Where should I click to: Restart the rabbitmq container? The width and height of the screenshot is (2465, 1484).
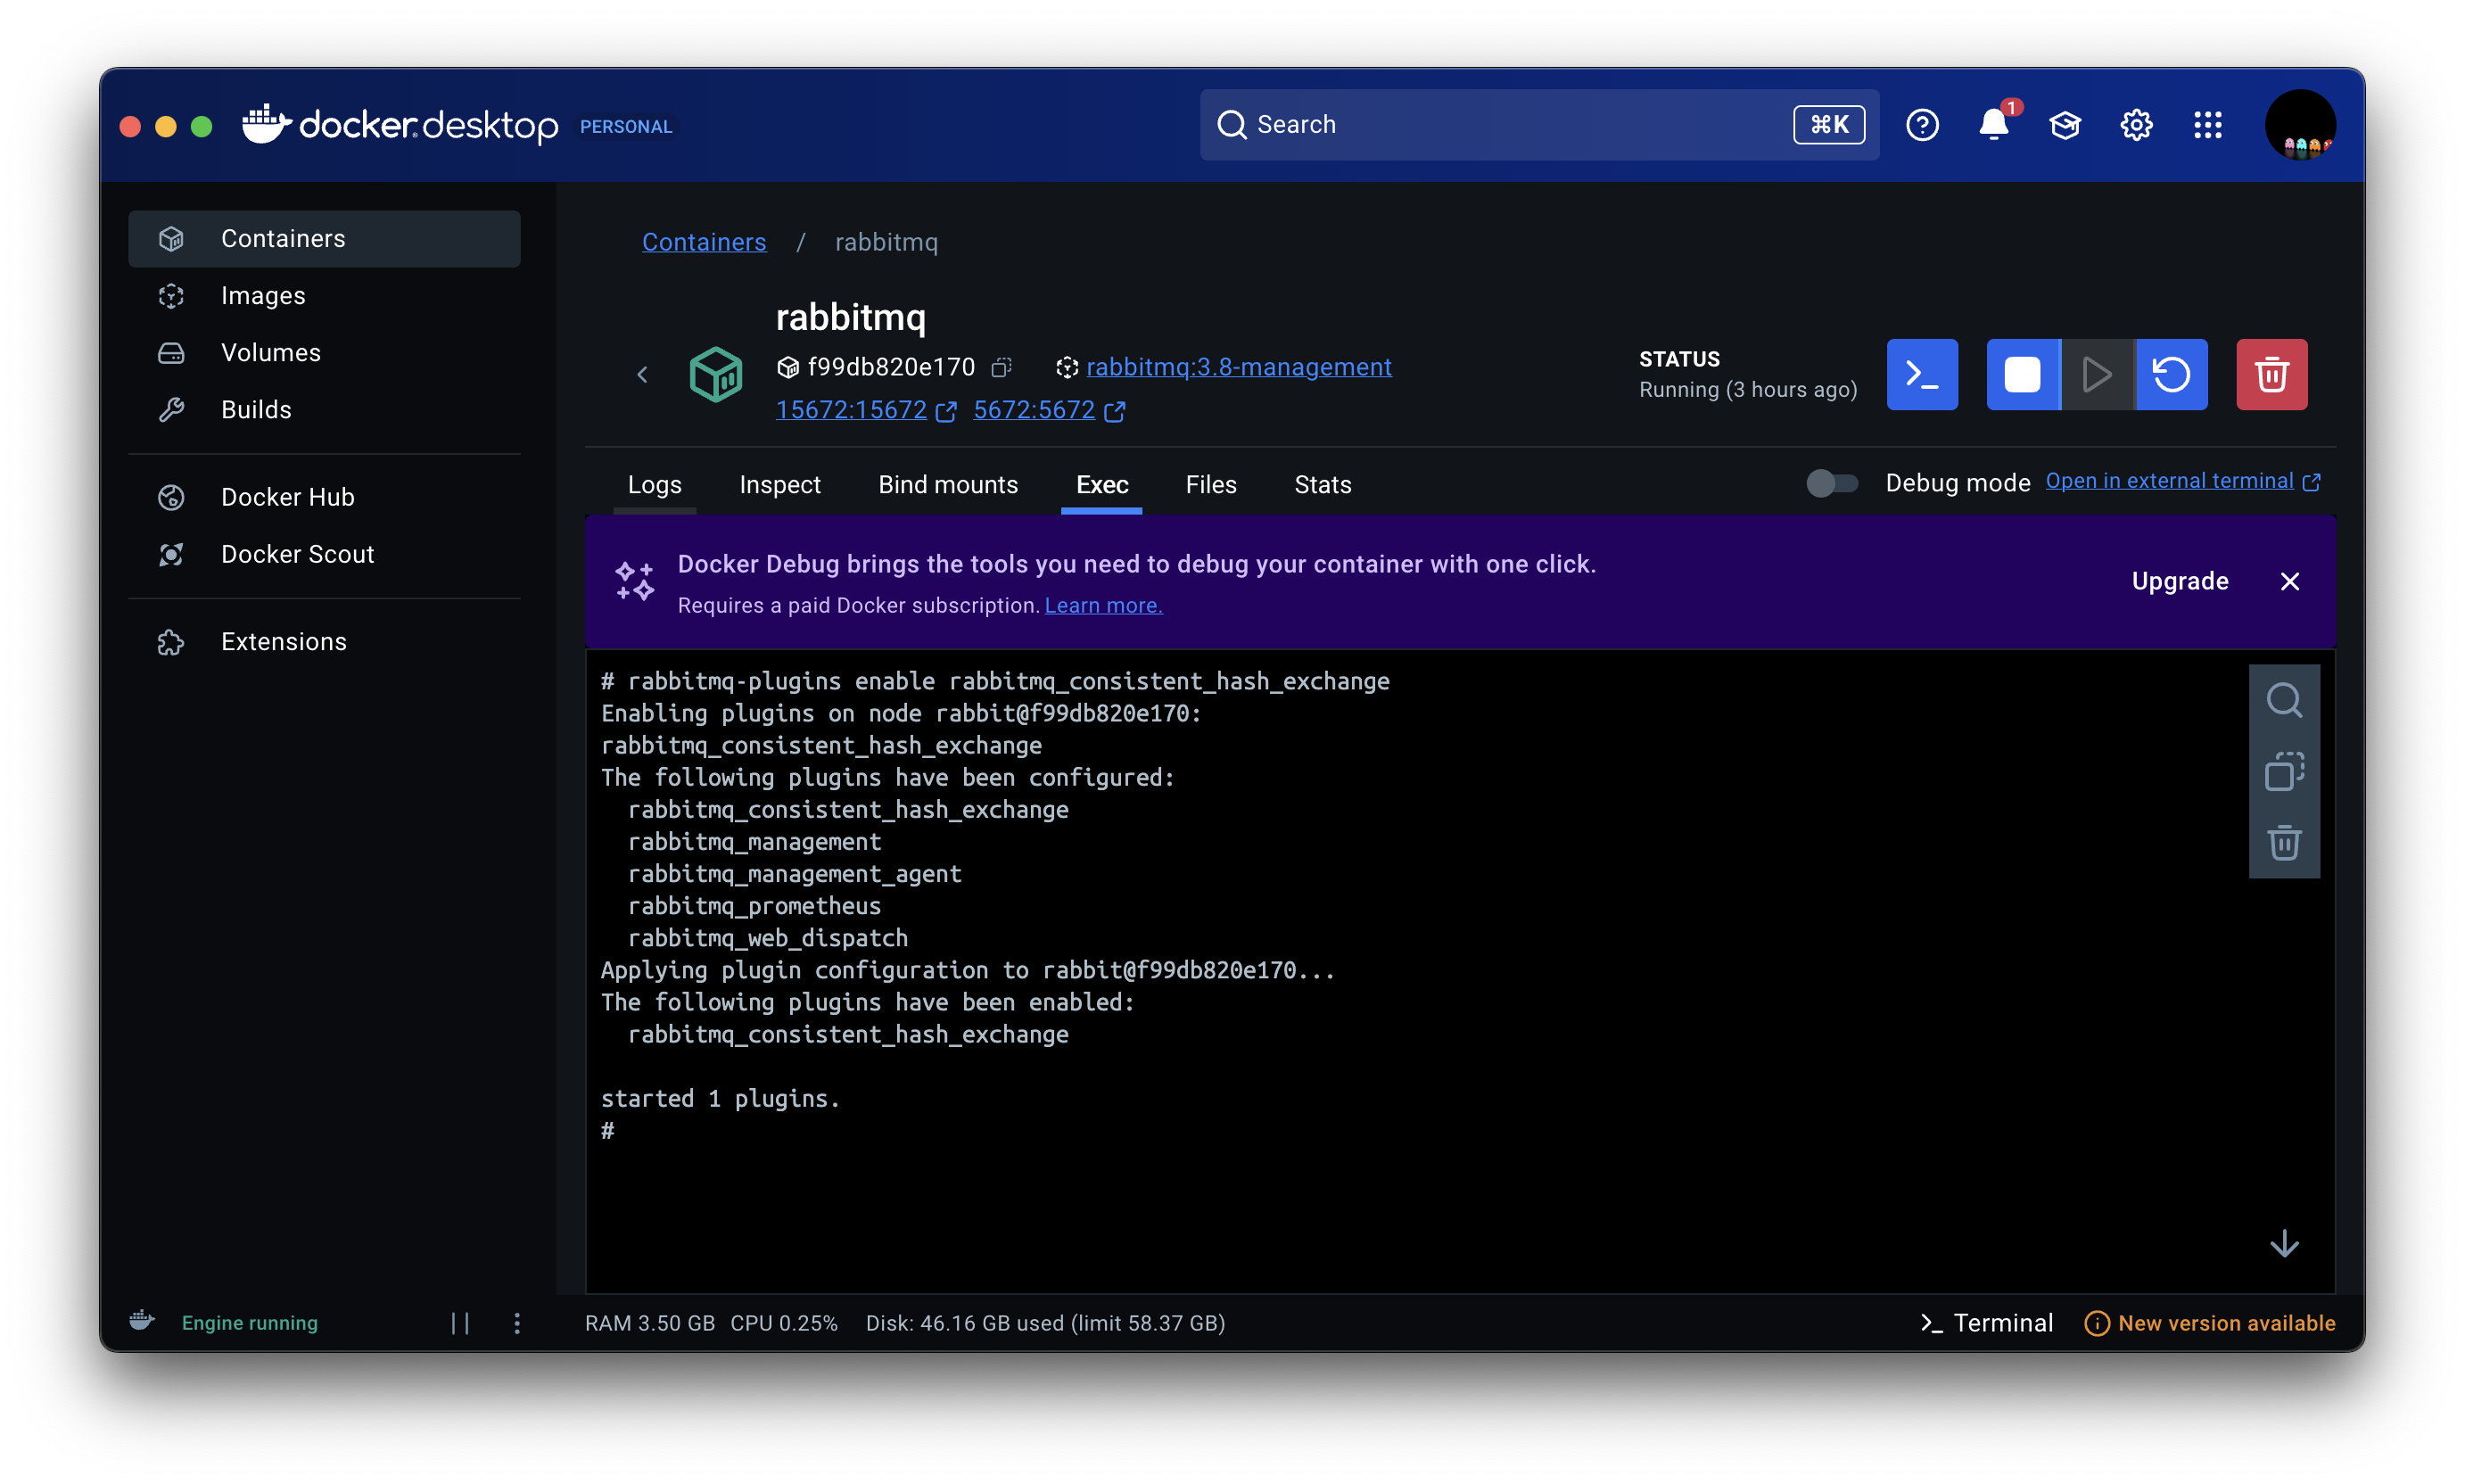click(2171, 375)
